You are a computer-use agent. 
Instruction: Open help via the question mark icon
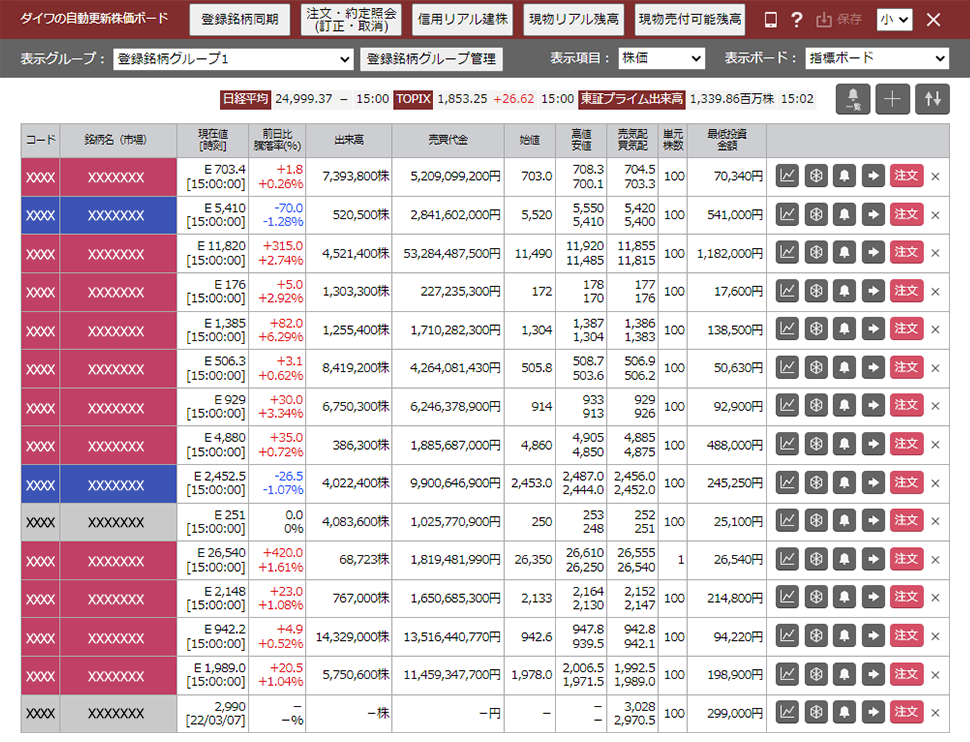click(x=796, y=20)
